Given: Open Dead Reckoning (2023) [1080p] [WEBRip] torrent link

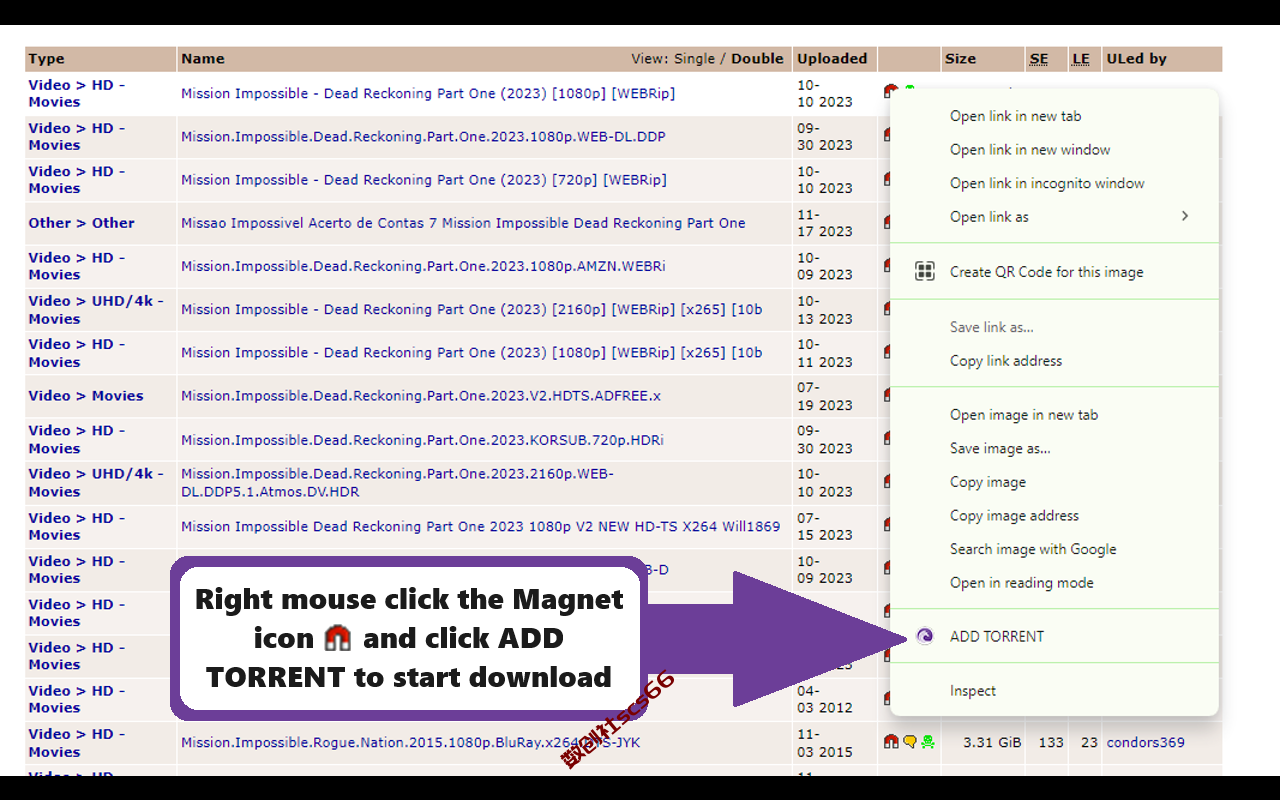Looking at the screenshot, I should click(428, 93).
